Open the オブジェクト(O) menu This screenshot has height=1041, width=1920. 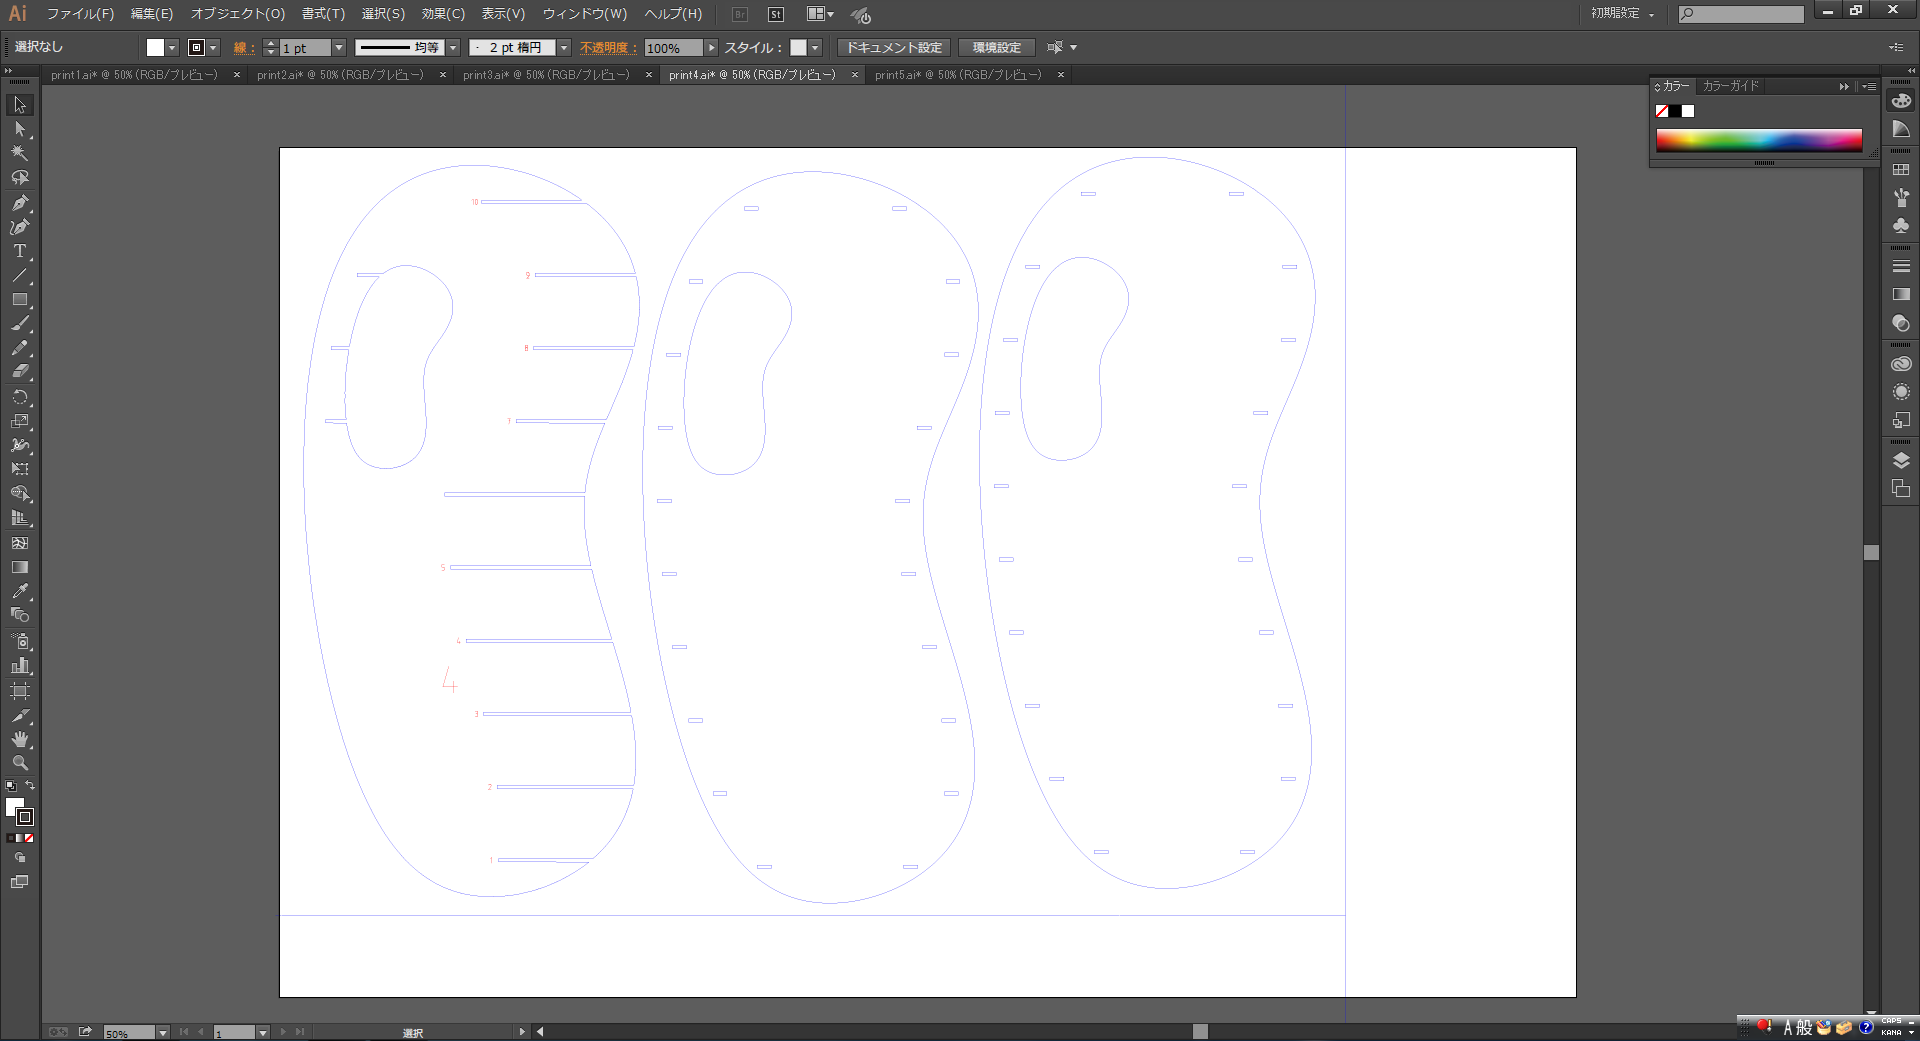[238, 14]
